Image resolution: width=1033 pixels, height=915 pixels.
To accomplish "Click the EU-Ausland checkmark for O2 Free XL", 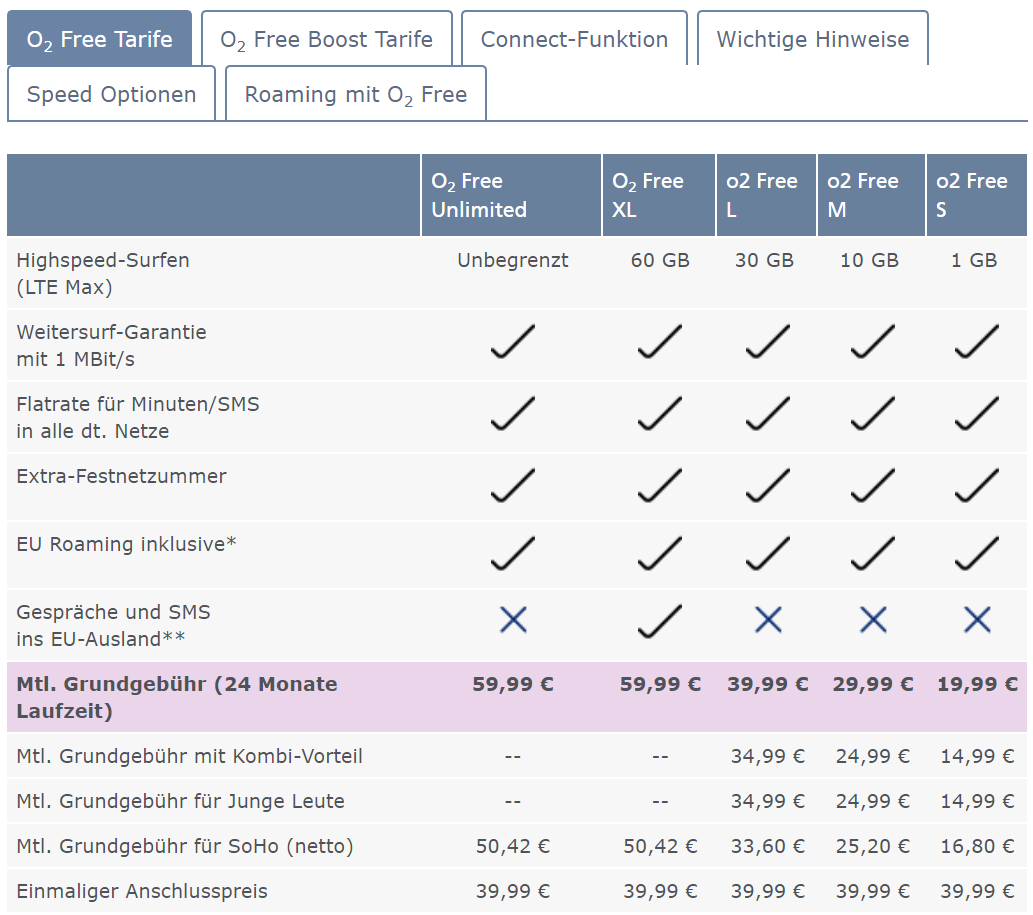I will tap(659, 621).
